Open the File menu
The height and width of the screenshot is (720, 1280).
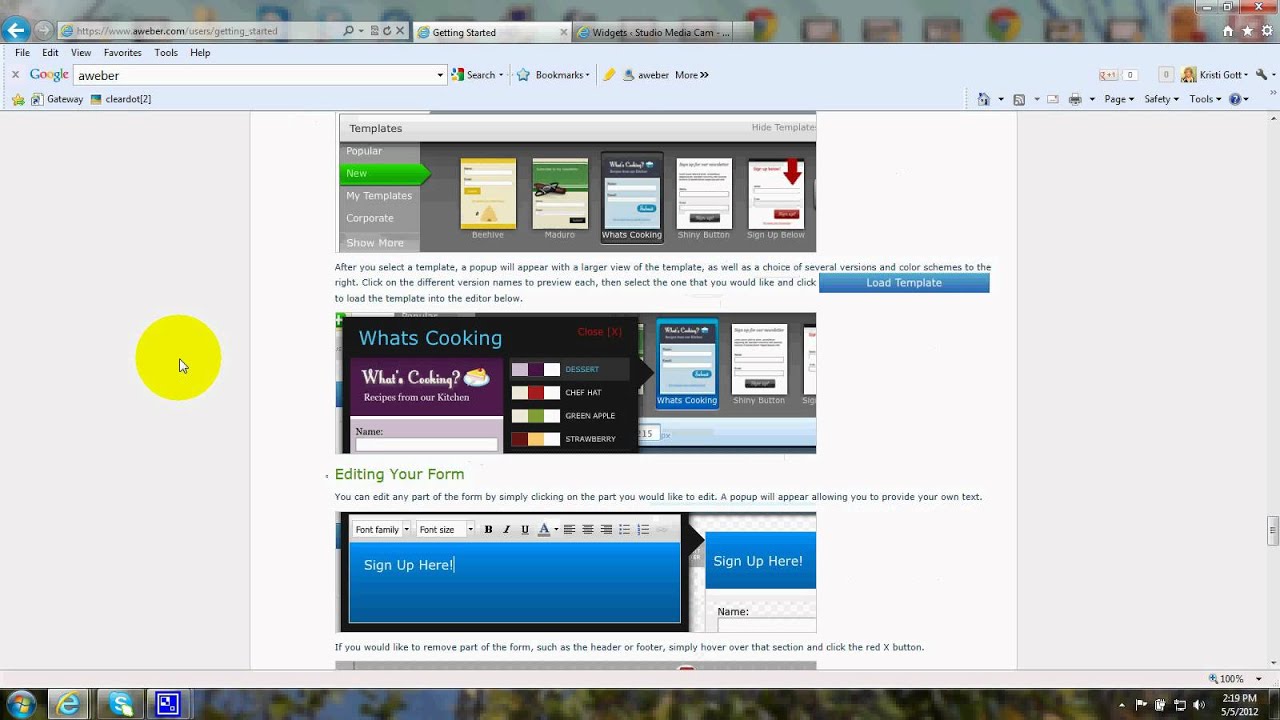pyautogui.click(x=22, y=53)
